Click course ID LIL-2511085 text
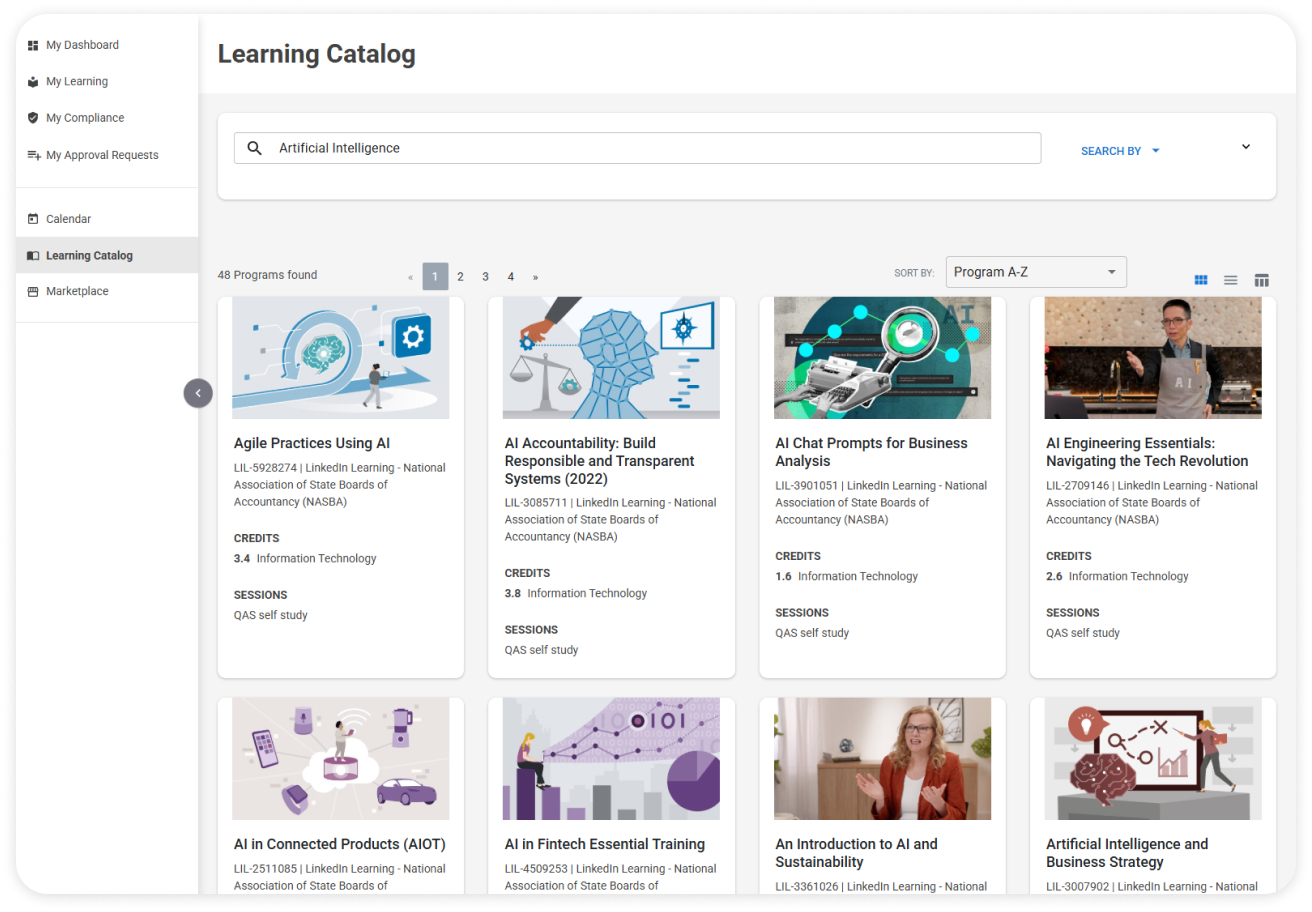The image size is (1312, 912). click(x=265, y=869)
